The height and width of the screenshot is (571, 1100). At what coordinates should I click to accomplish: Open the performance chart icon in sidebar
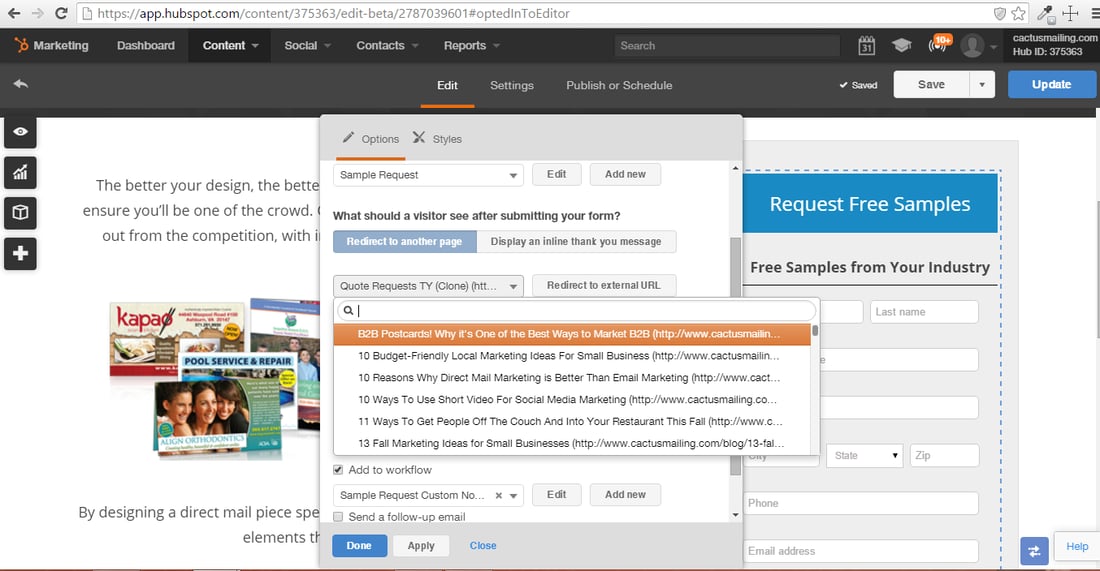tap(20, 173)
